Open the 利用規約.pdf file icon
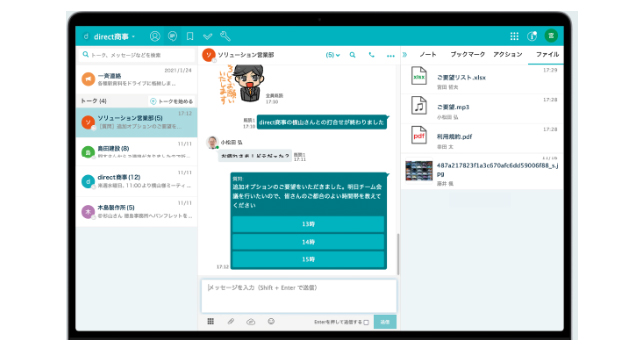 coord(419,136)
